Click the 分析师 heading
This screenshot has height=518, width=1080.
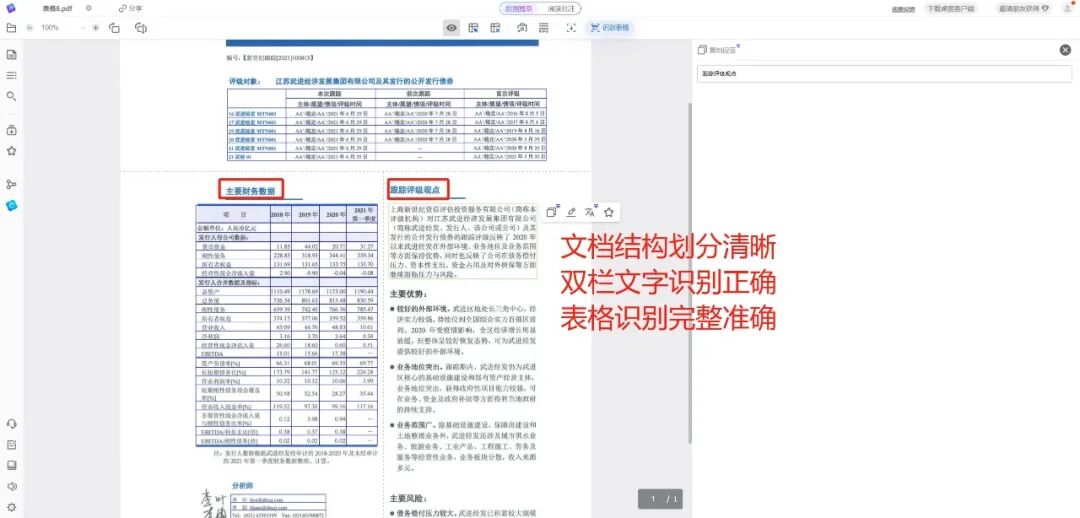point(243,486)
